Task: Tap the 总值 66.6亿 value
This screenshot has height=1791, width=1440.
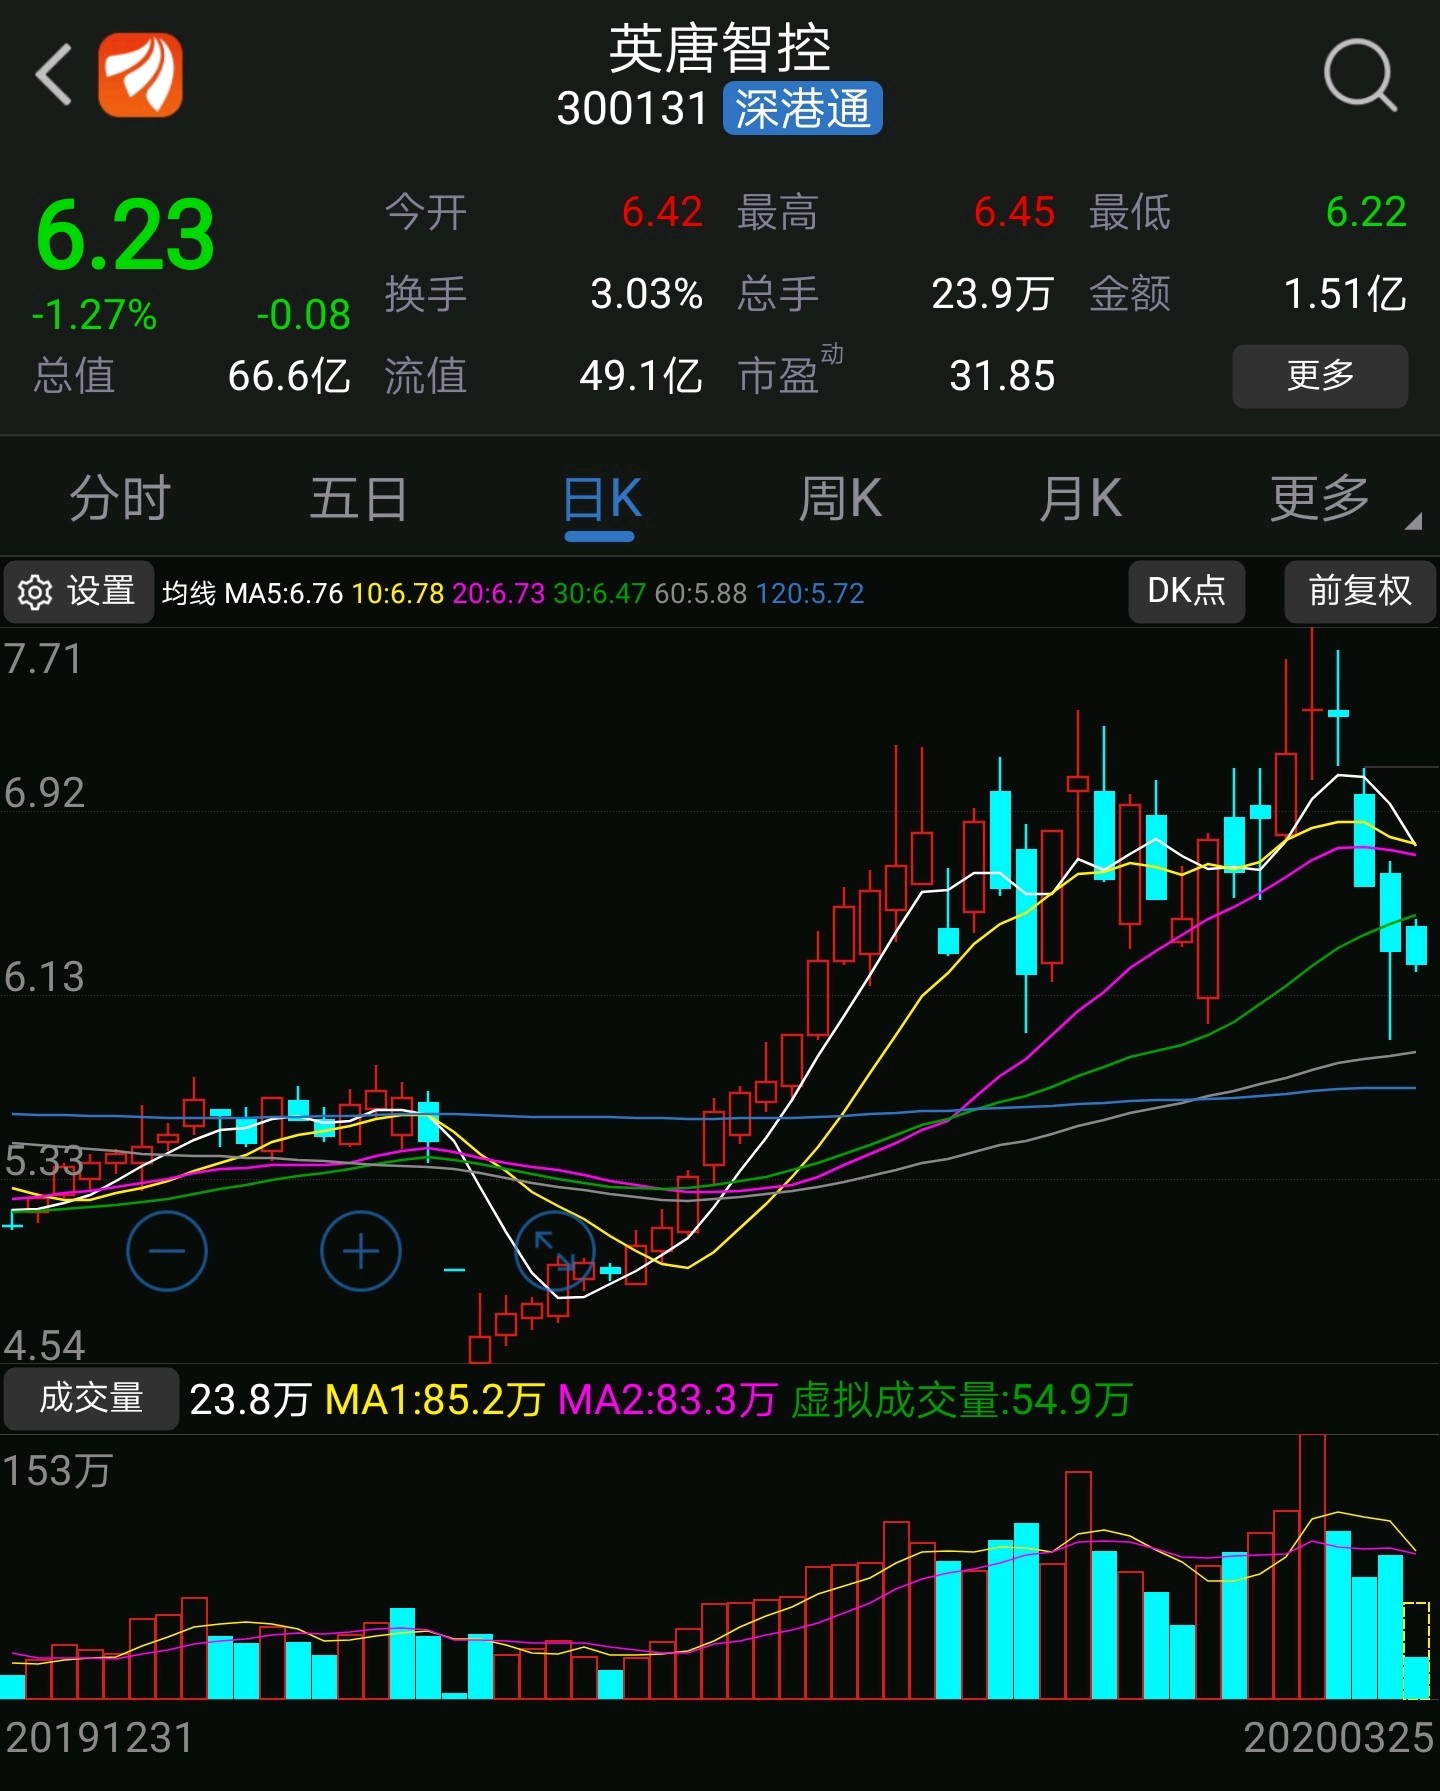Action: (x=289, y=376)
